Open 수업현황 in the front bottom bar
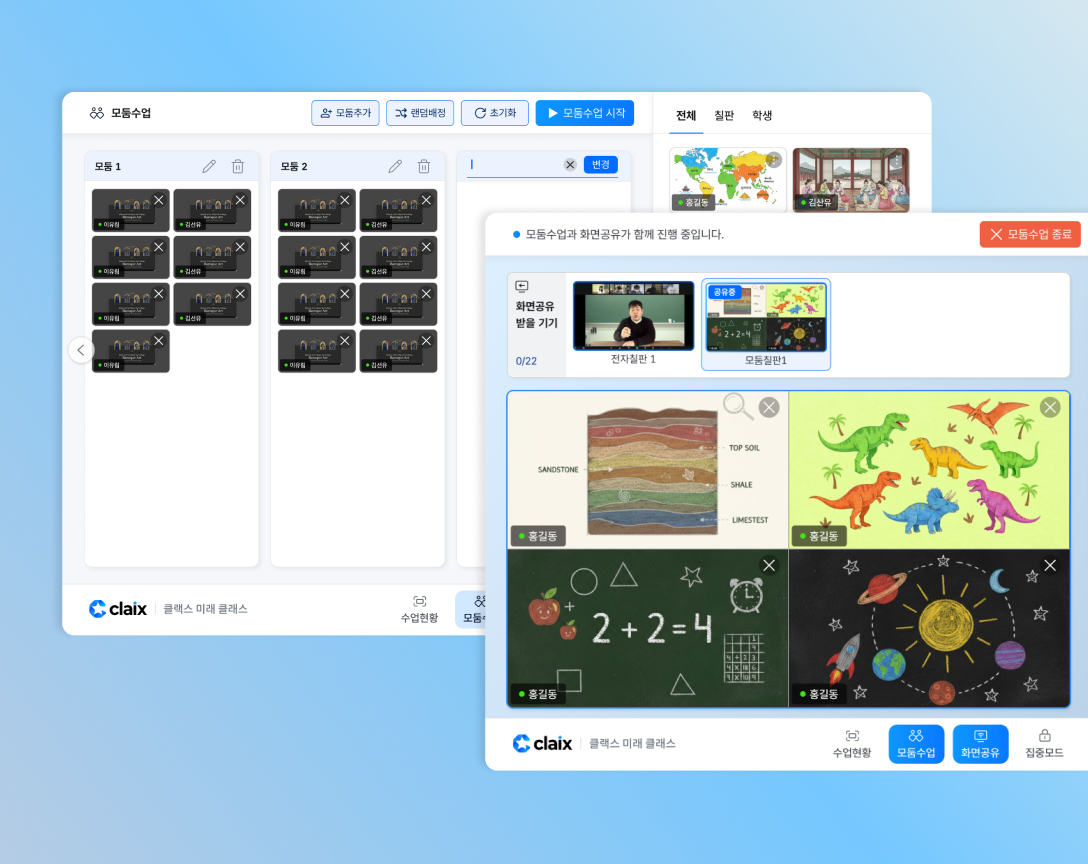 (852, 744)
